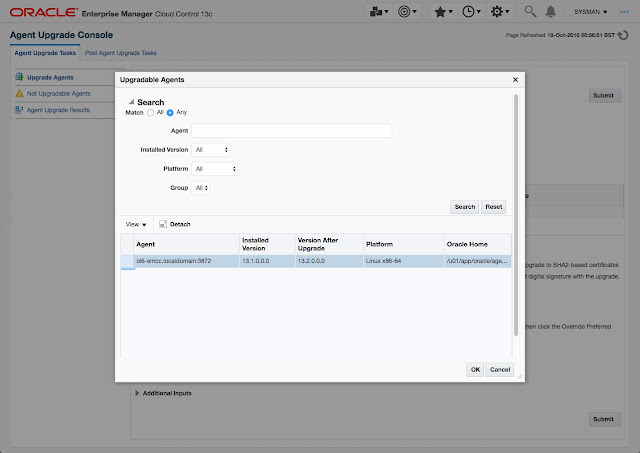Screen dimensions: 640x453
Task: Click the Detach icon
Action: [163, 224]
